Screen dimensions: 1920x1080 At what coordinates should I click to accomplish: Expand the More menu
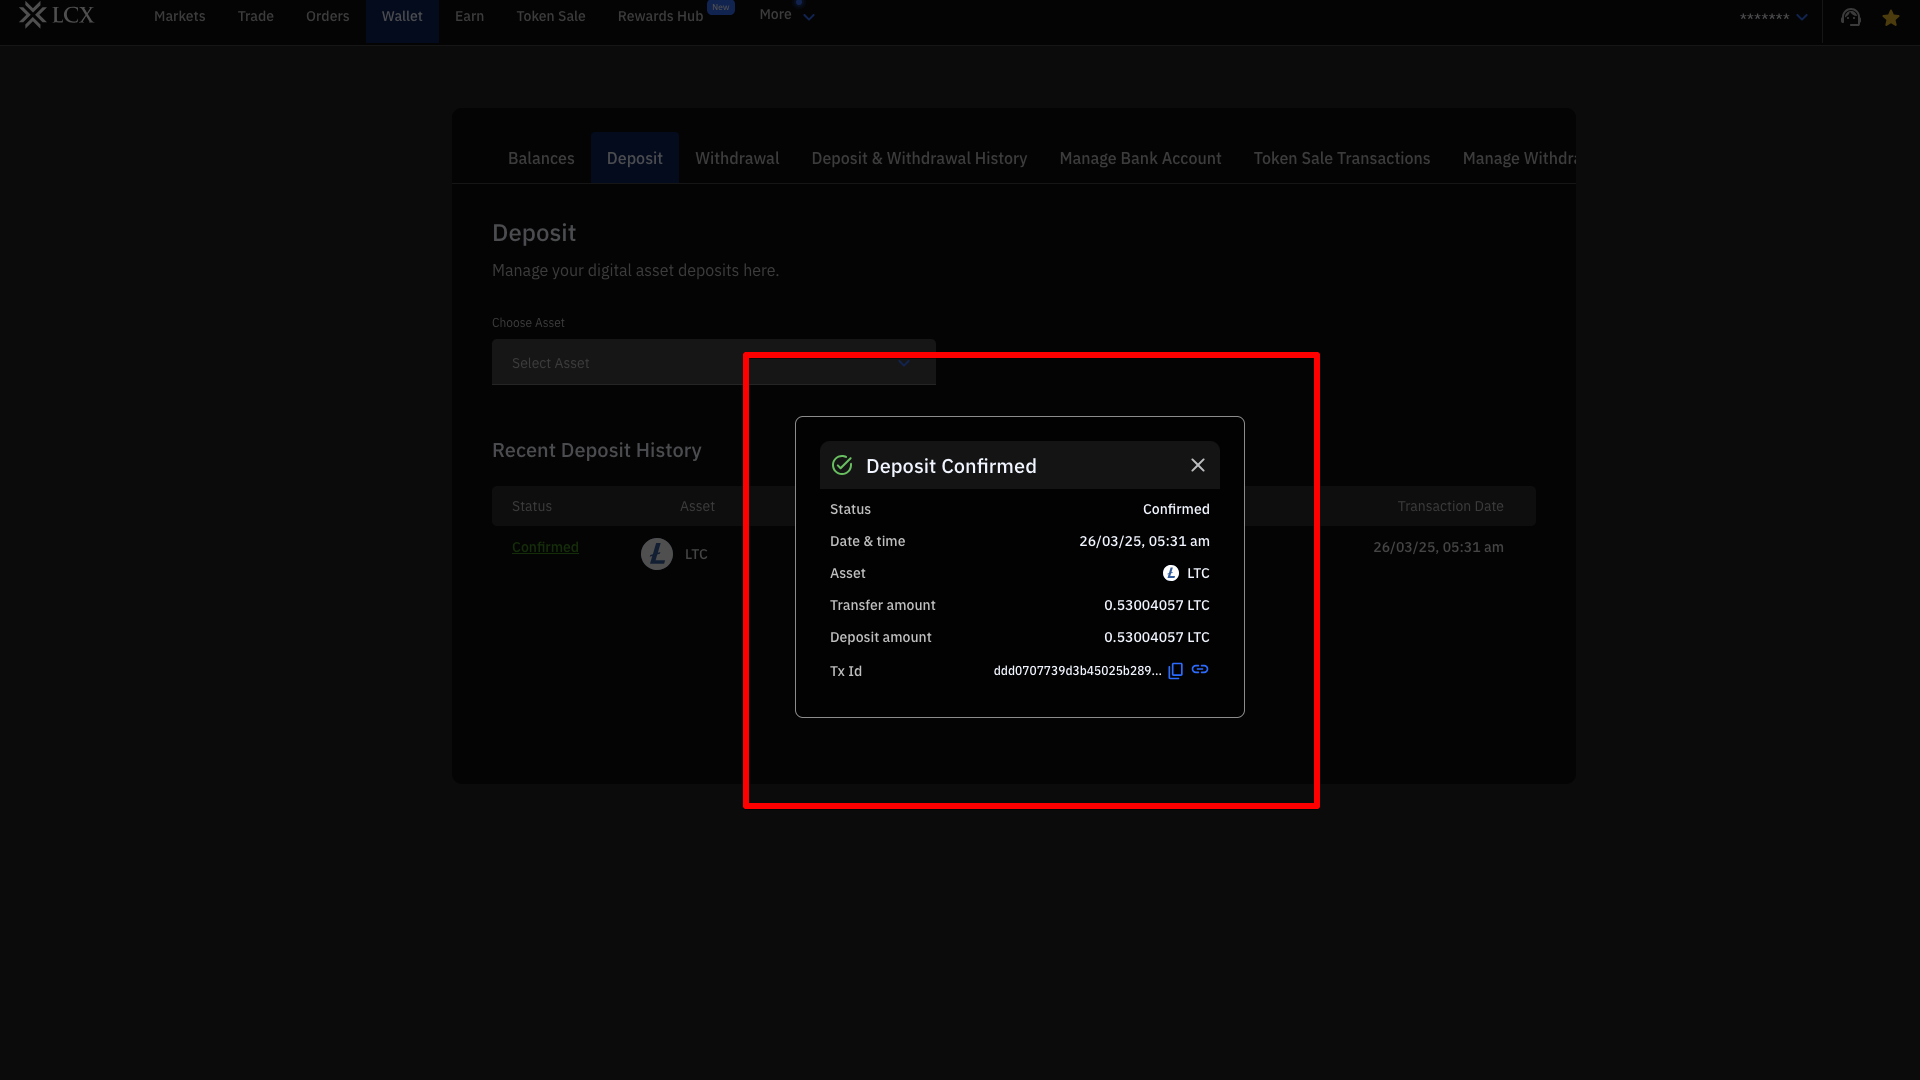(787, 15)
